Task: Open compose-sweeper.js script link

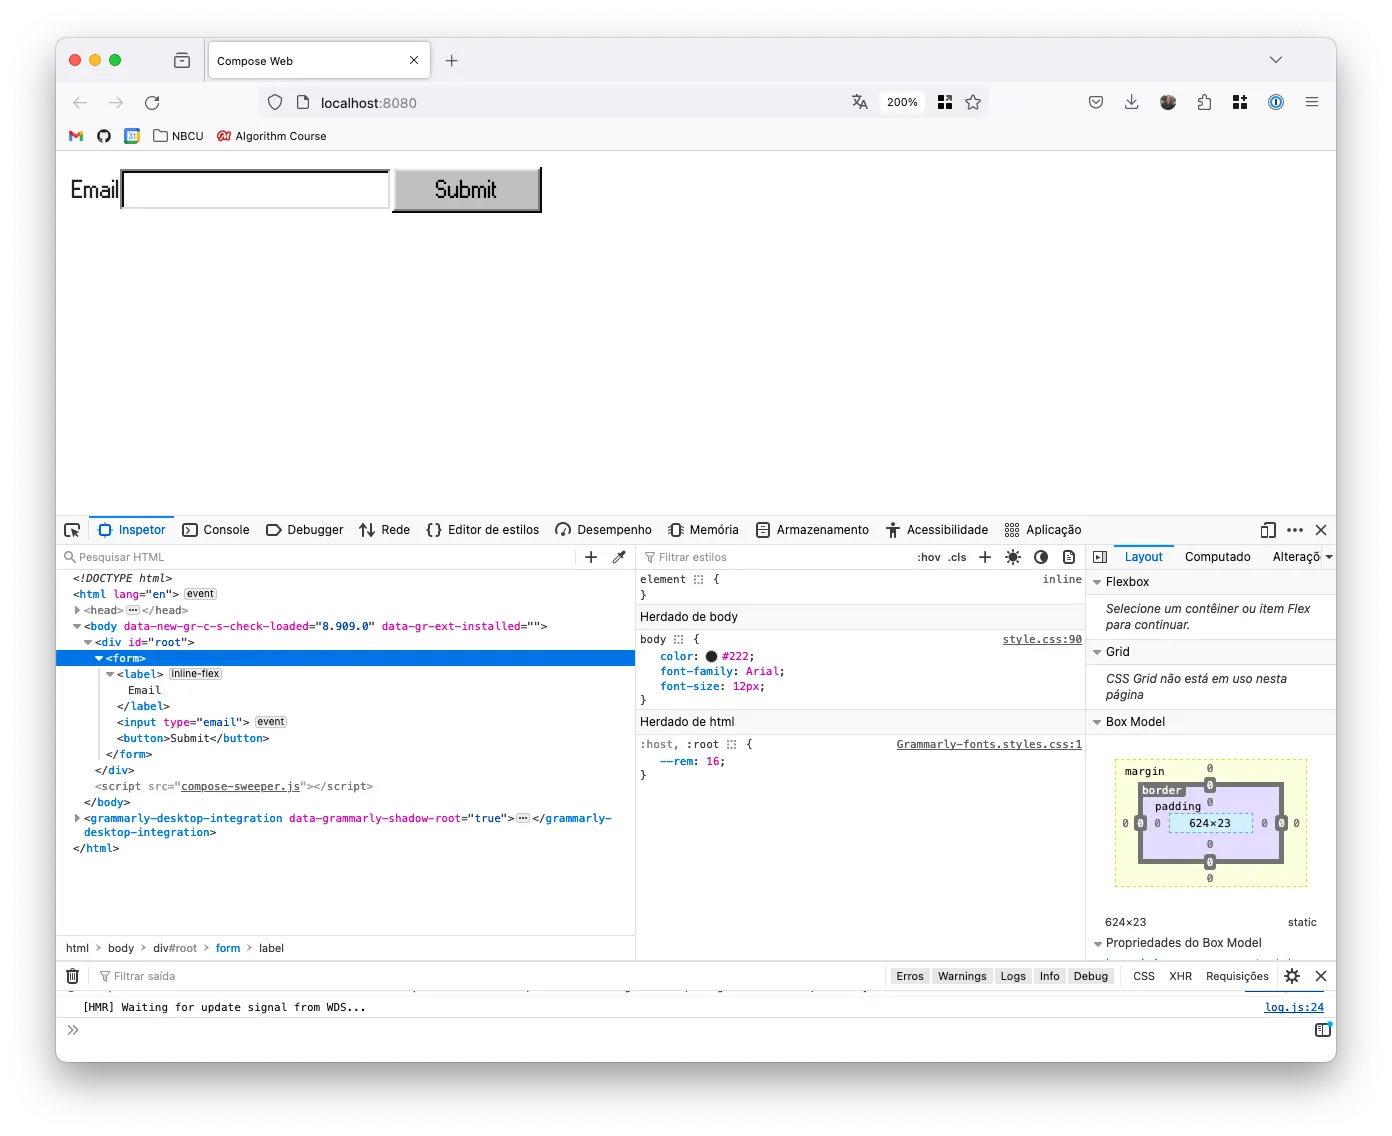Action: [240, 786]
